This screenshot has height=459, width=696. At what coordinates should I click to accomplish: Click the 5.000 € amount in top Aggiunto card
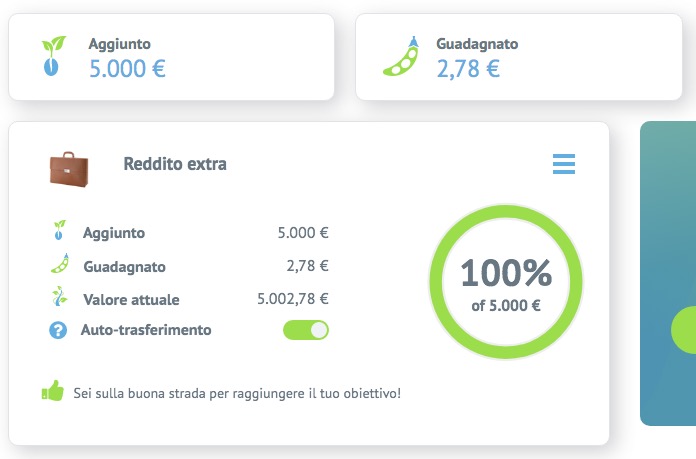click(127, 69)
